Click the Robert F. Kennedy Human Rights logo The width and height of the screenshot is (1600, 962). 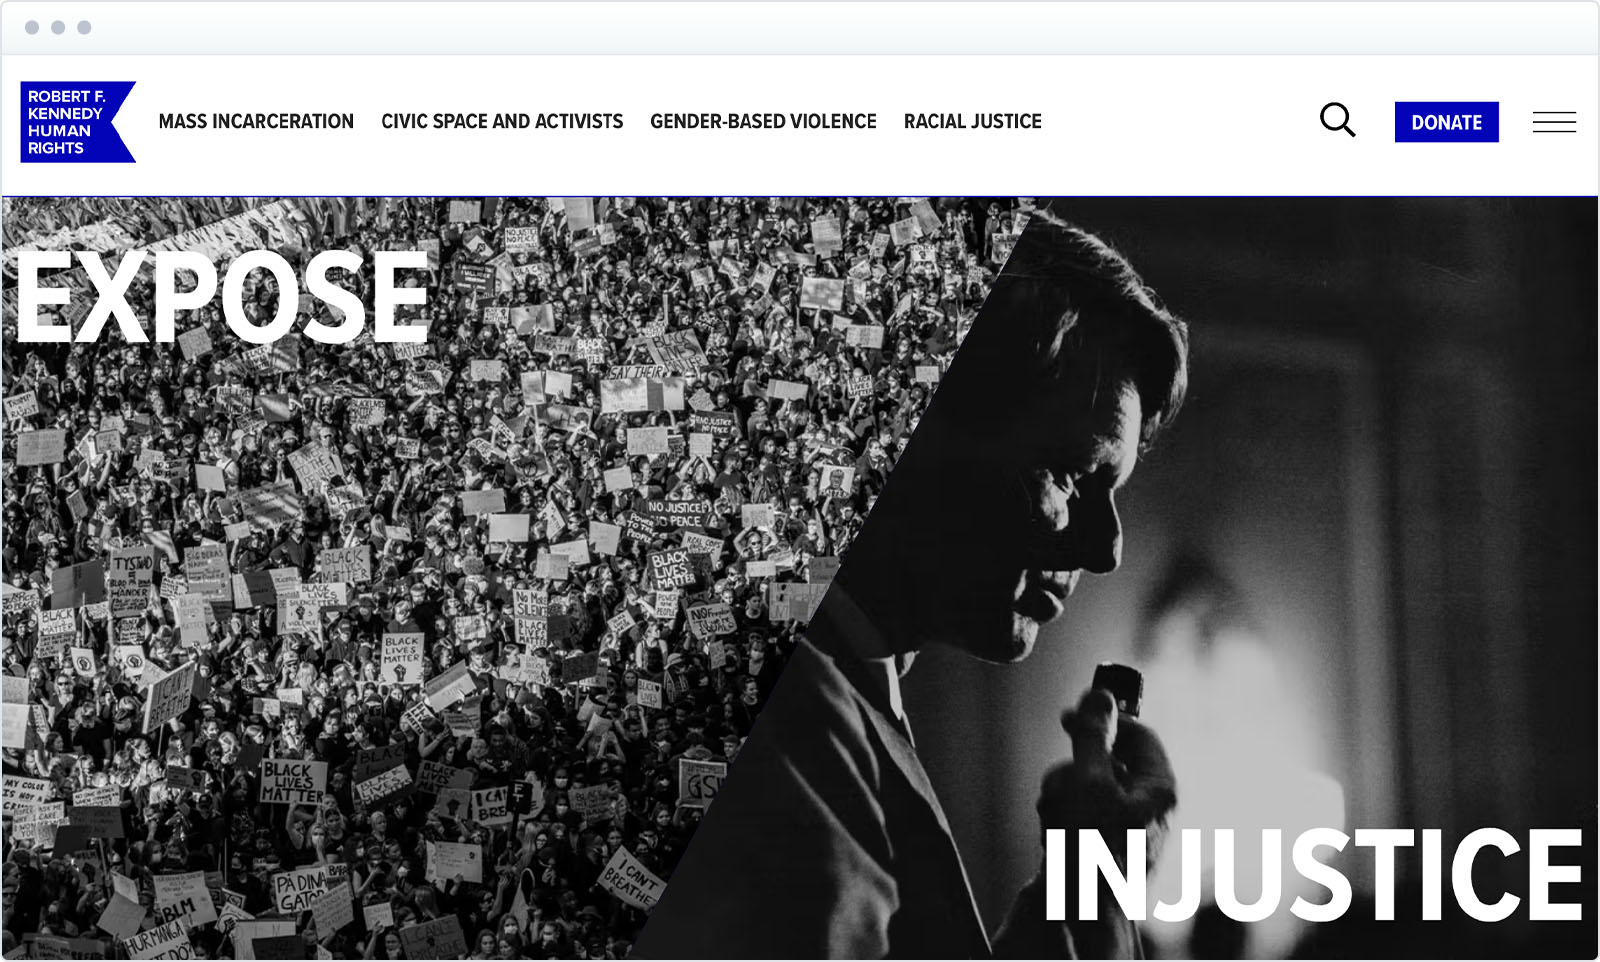click(x=78, y=122)
